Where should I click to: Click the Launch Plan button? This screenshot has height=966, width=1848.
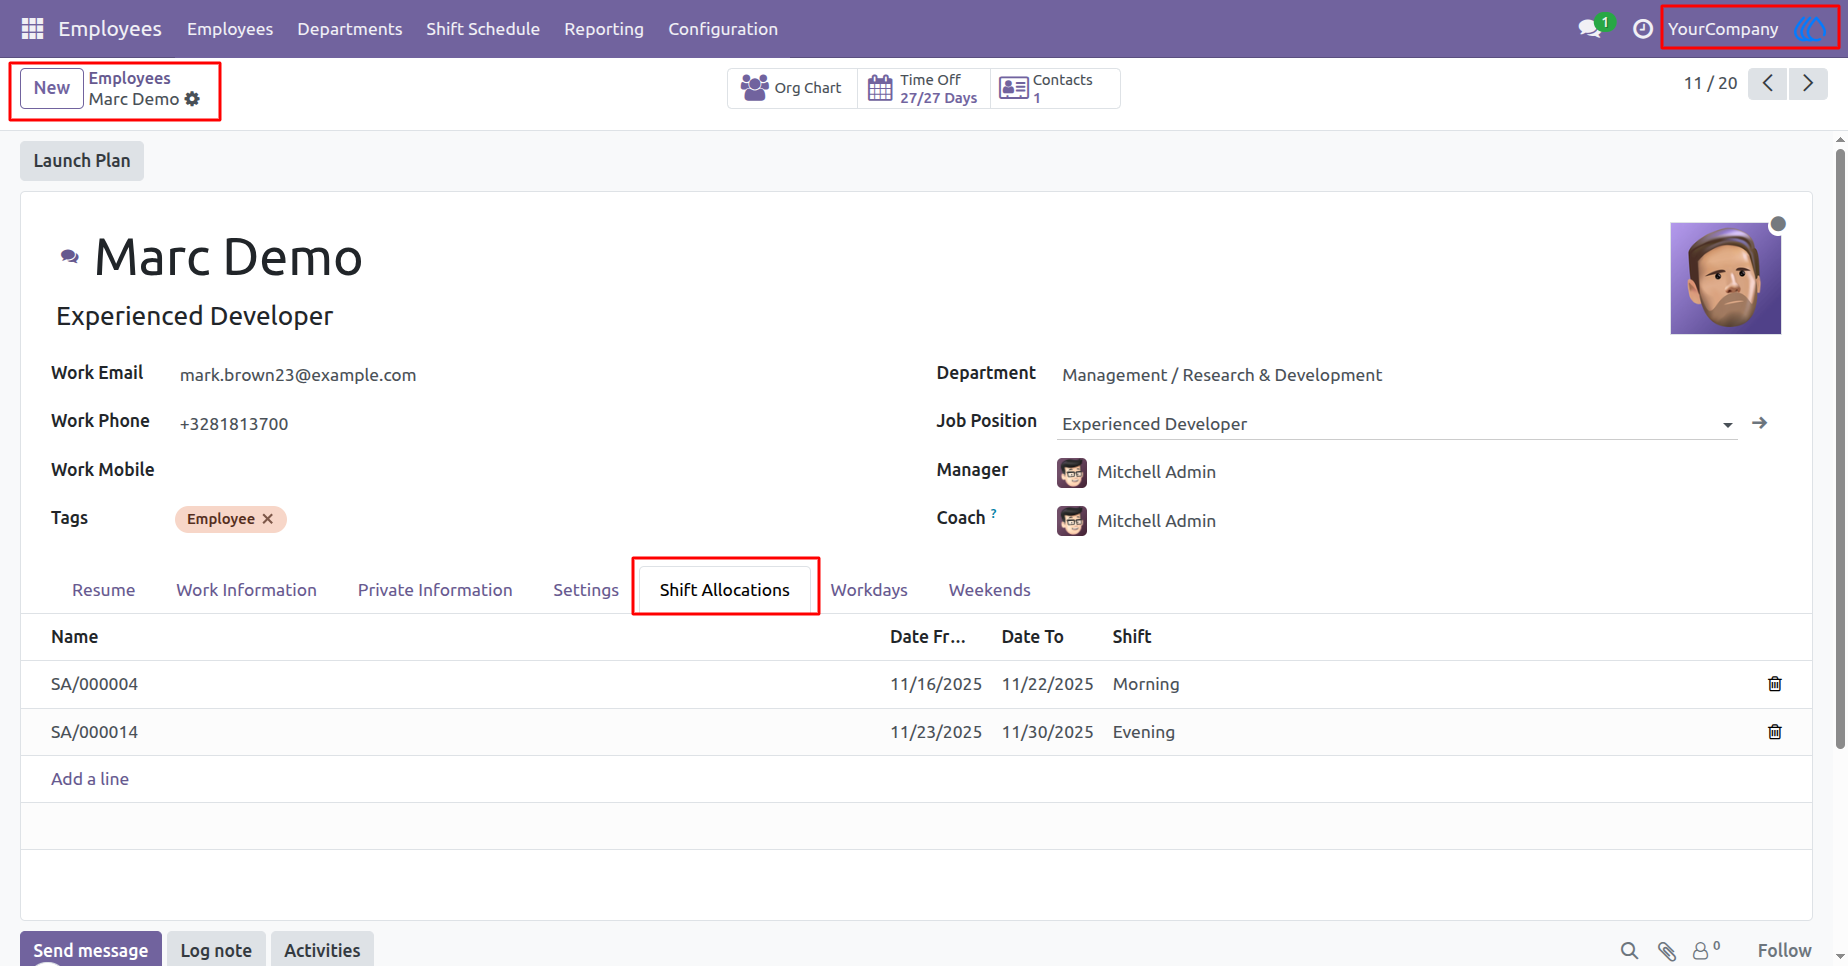(x=82, y=161)
